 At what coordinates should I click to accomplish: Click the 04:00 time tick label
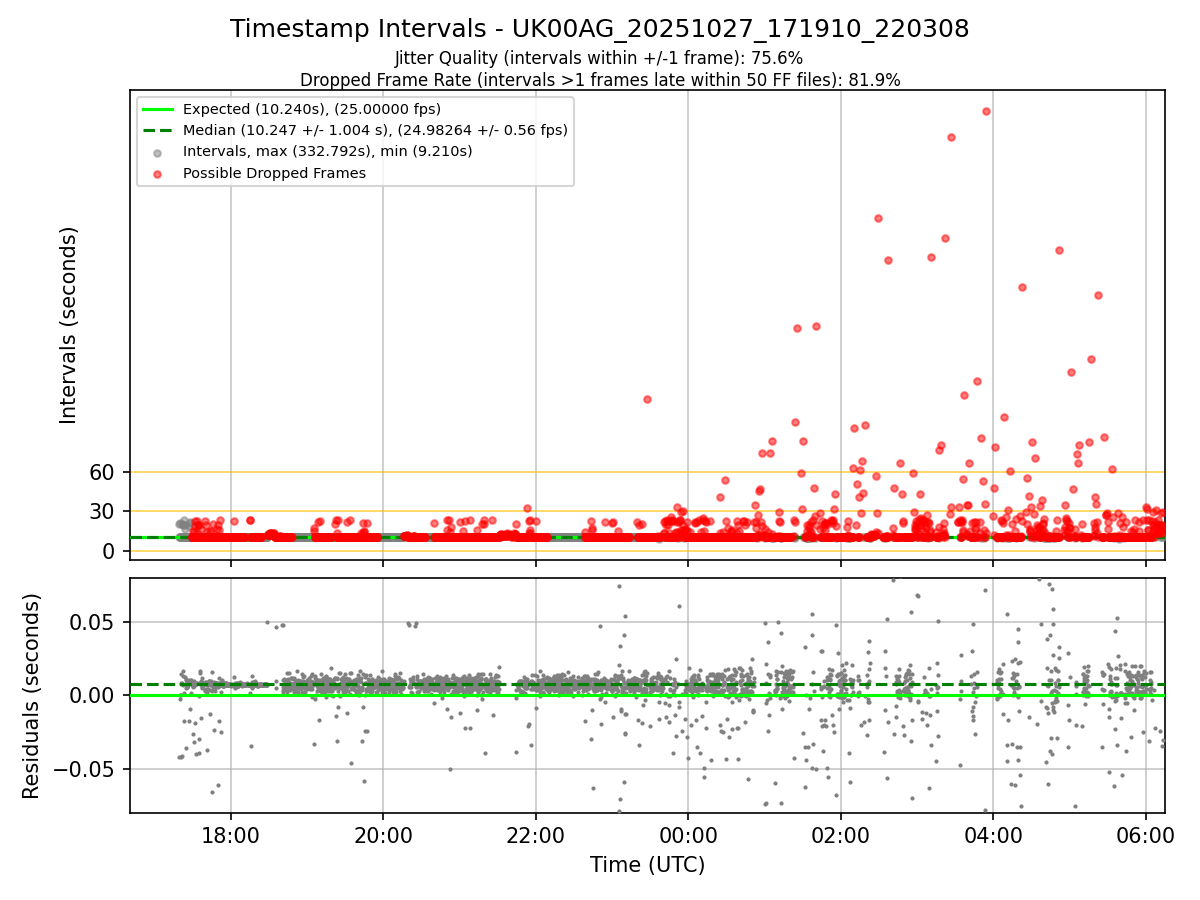pos(992,834)
